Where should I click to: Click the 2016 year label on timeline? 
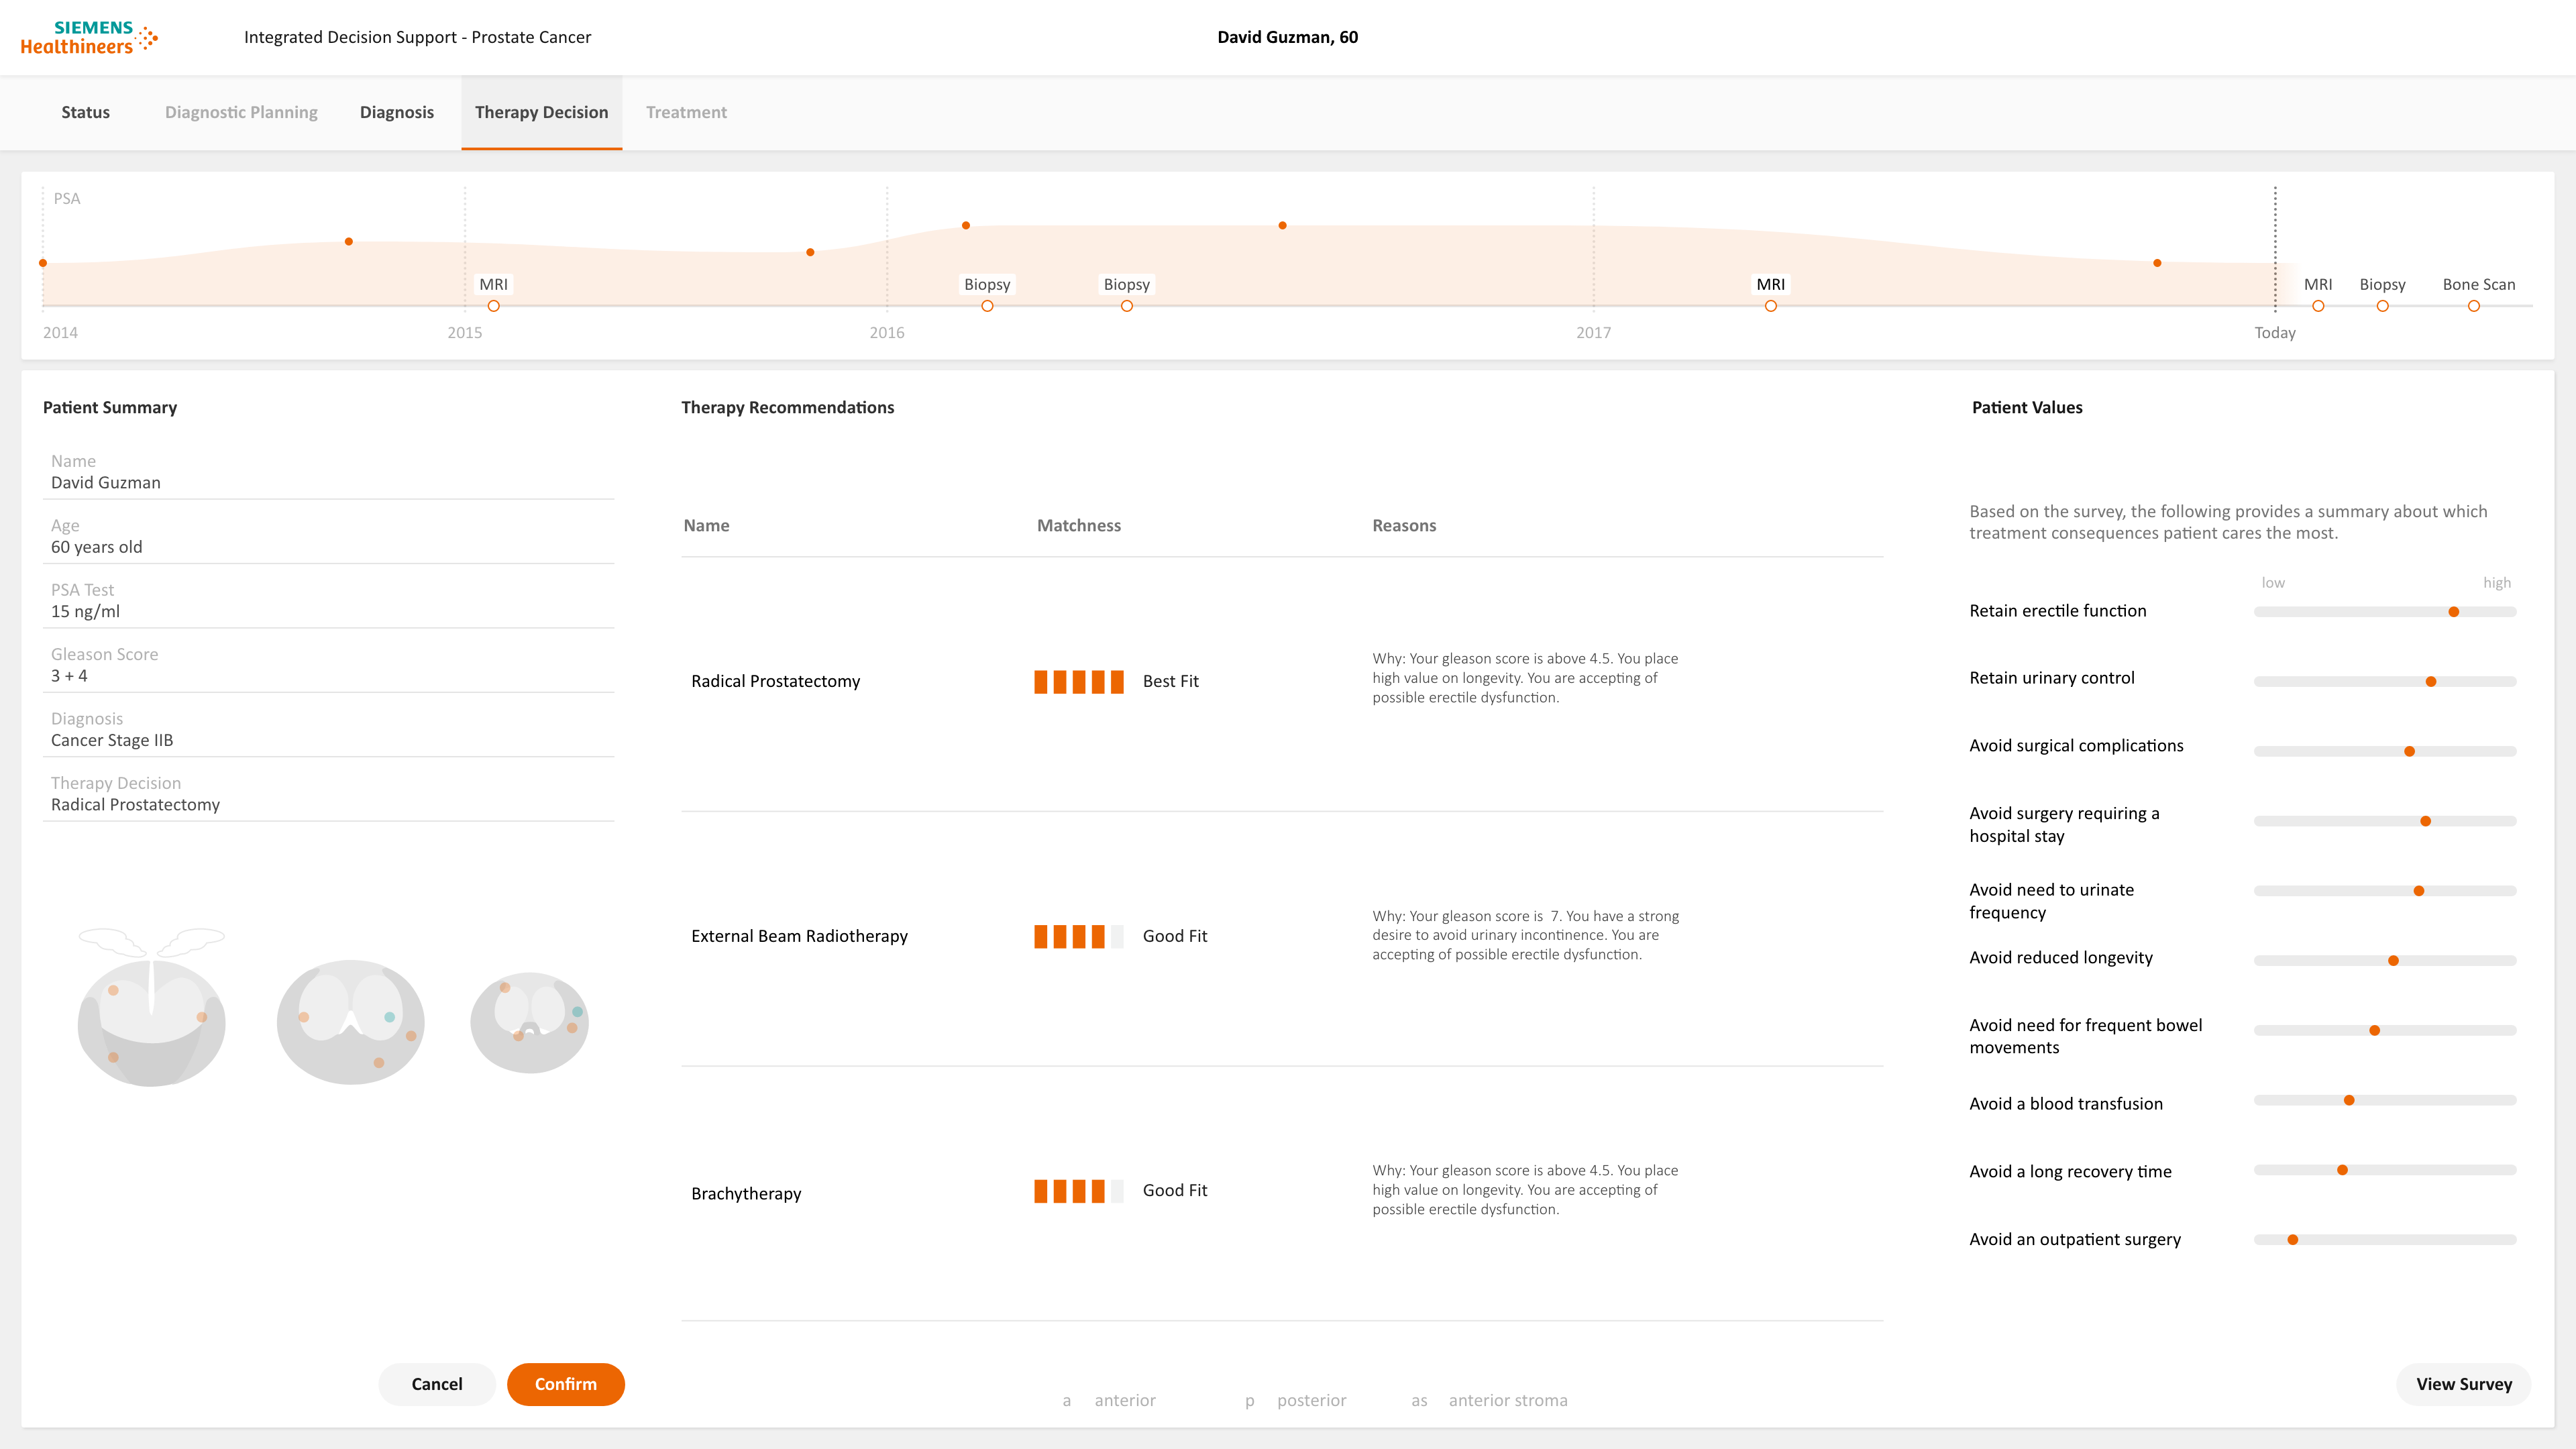tap(887, 333)
